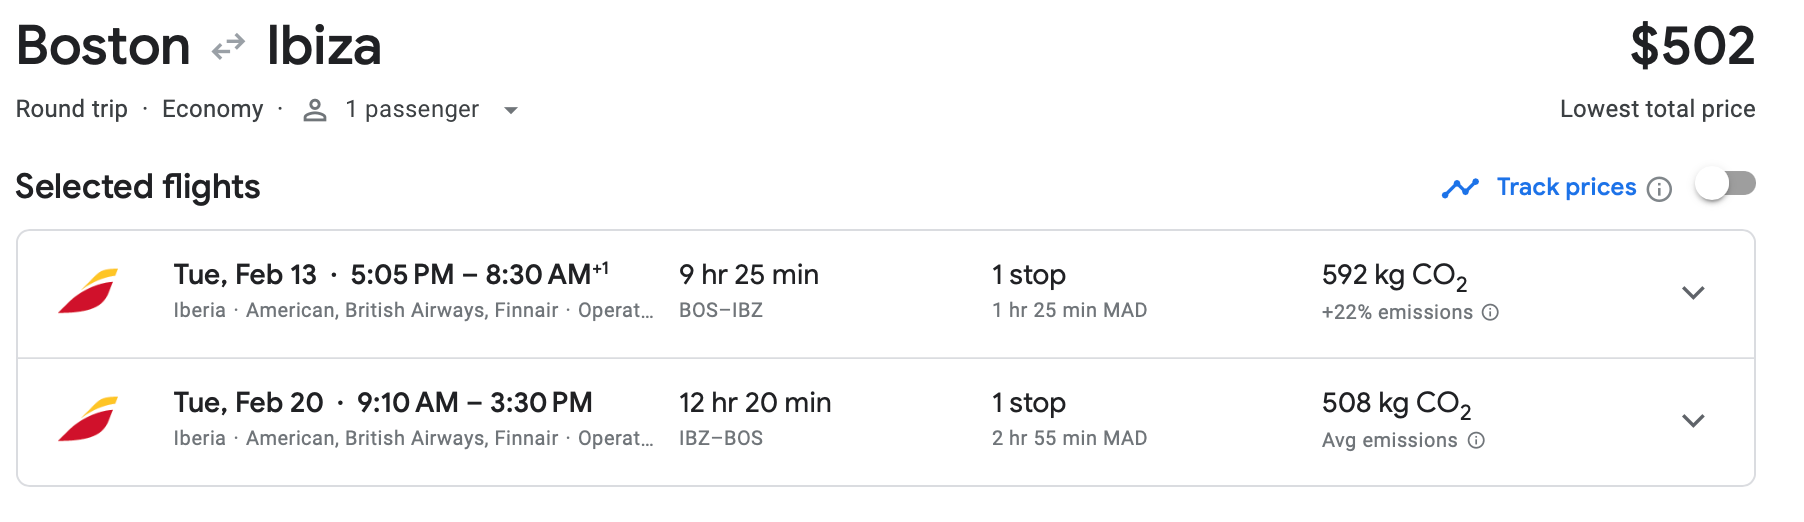Viewport: 1804px width, 522px height.
Task: Click the round-trip swap arrows icon
Action: click(x=229, y=47)
